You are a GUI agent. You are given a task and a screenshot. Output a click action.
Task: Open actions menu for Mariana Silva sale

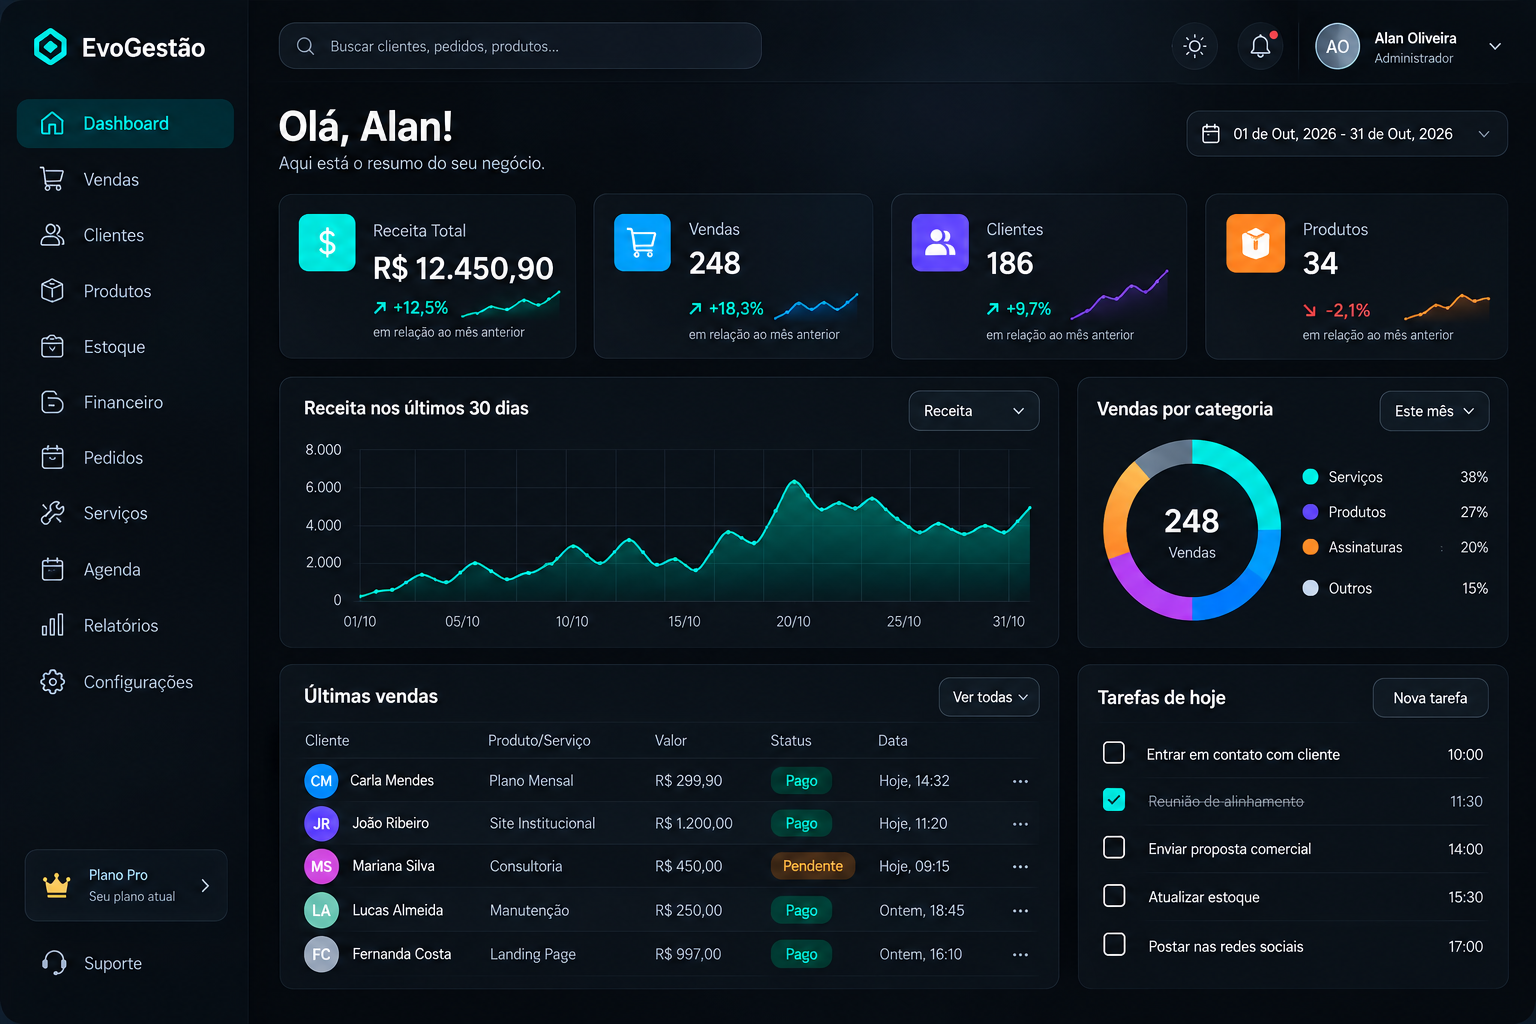click(x=1020, y=867)
